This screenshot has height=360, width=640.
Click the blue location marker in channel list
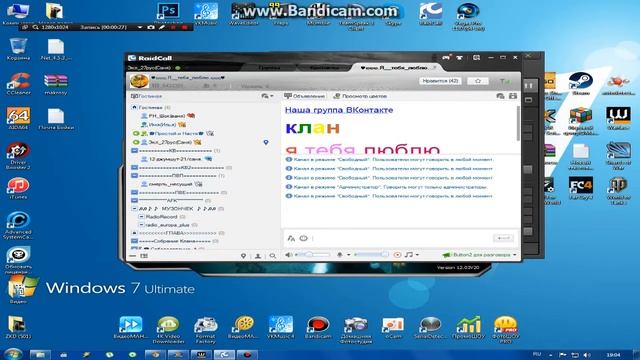(266, 142)
